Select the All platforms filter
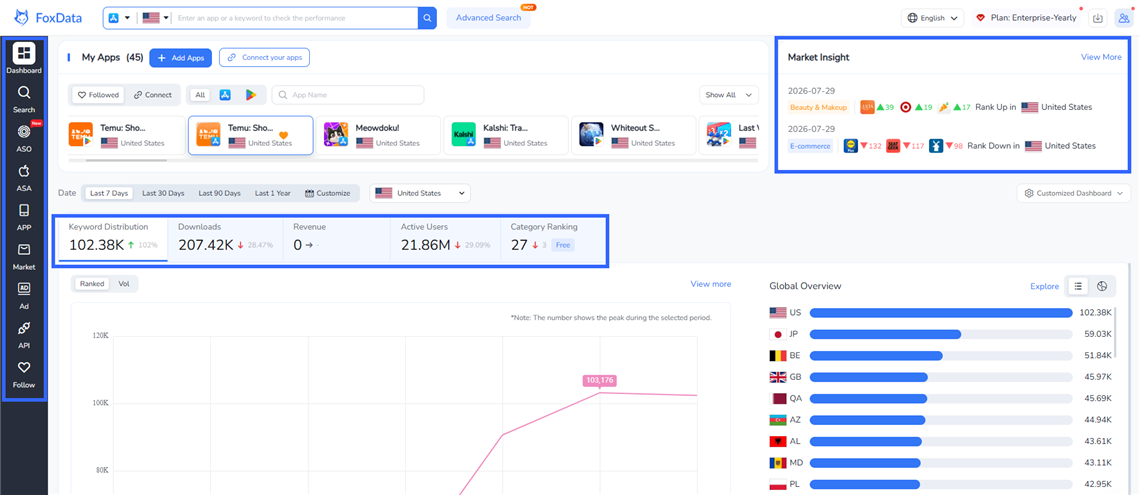The width and height of the screenshot is (1140, 495). click(x=200, y=95)
